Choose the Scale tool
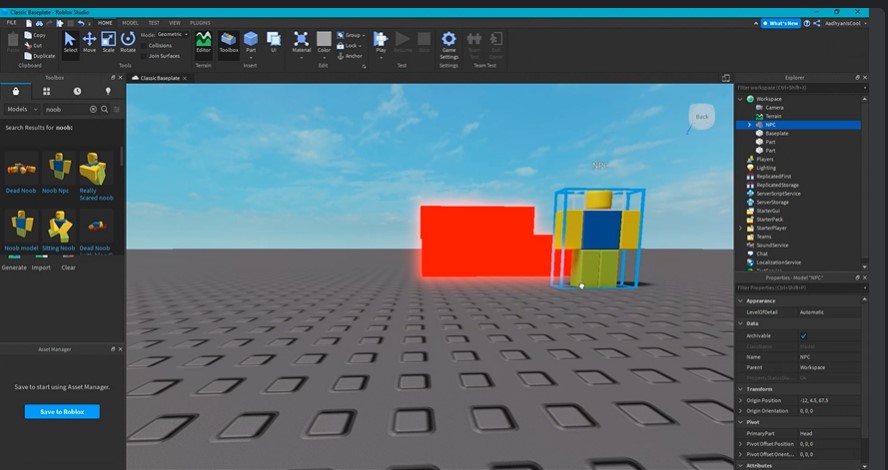This screenshot has width=888, height=470. pyautogui.click(x=108, y=41)
